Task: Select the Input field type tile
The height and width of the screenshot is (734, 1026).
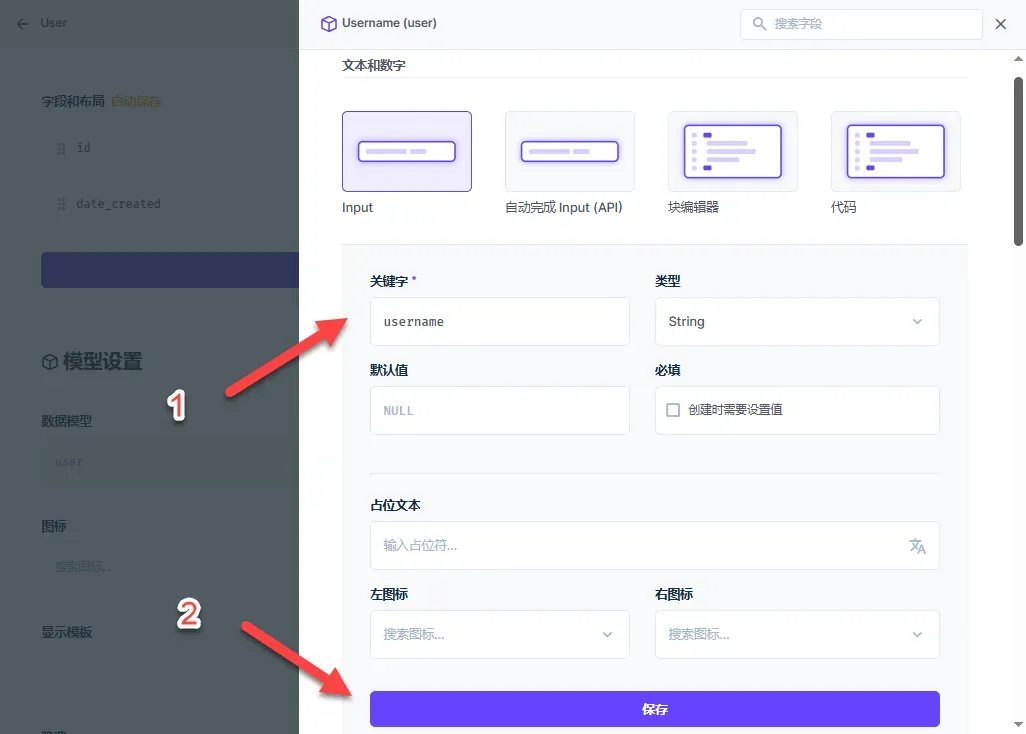Action: click(x=406, y=151)
